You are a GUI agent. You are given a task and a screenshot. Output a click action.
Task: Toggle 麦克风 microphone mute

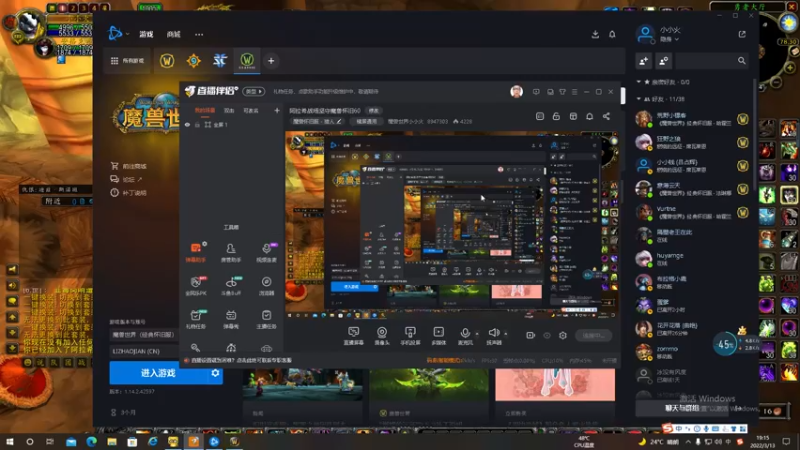coord(464,336)
